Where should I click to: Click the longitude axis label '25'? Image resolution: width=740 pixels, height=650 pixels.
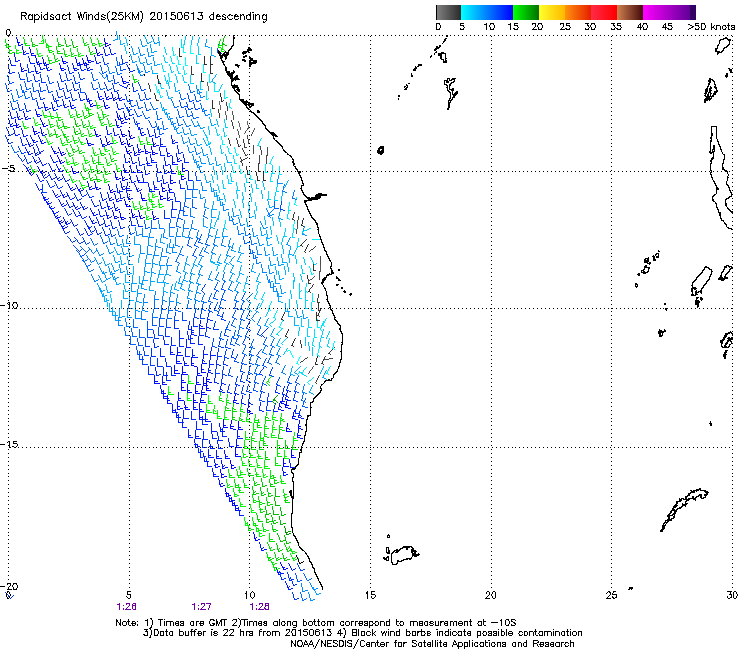pos(611,595)
